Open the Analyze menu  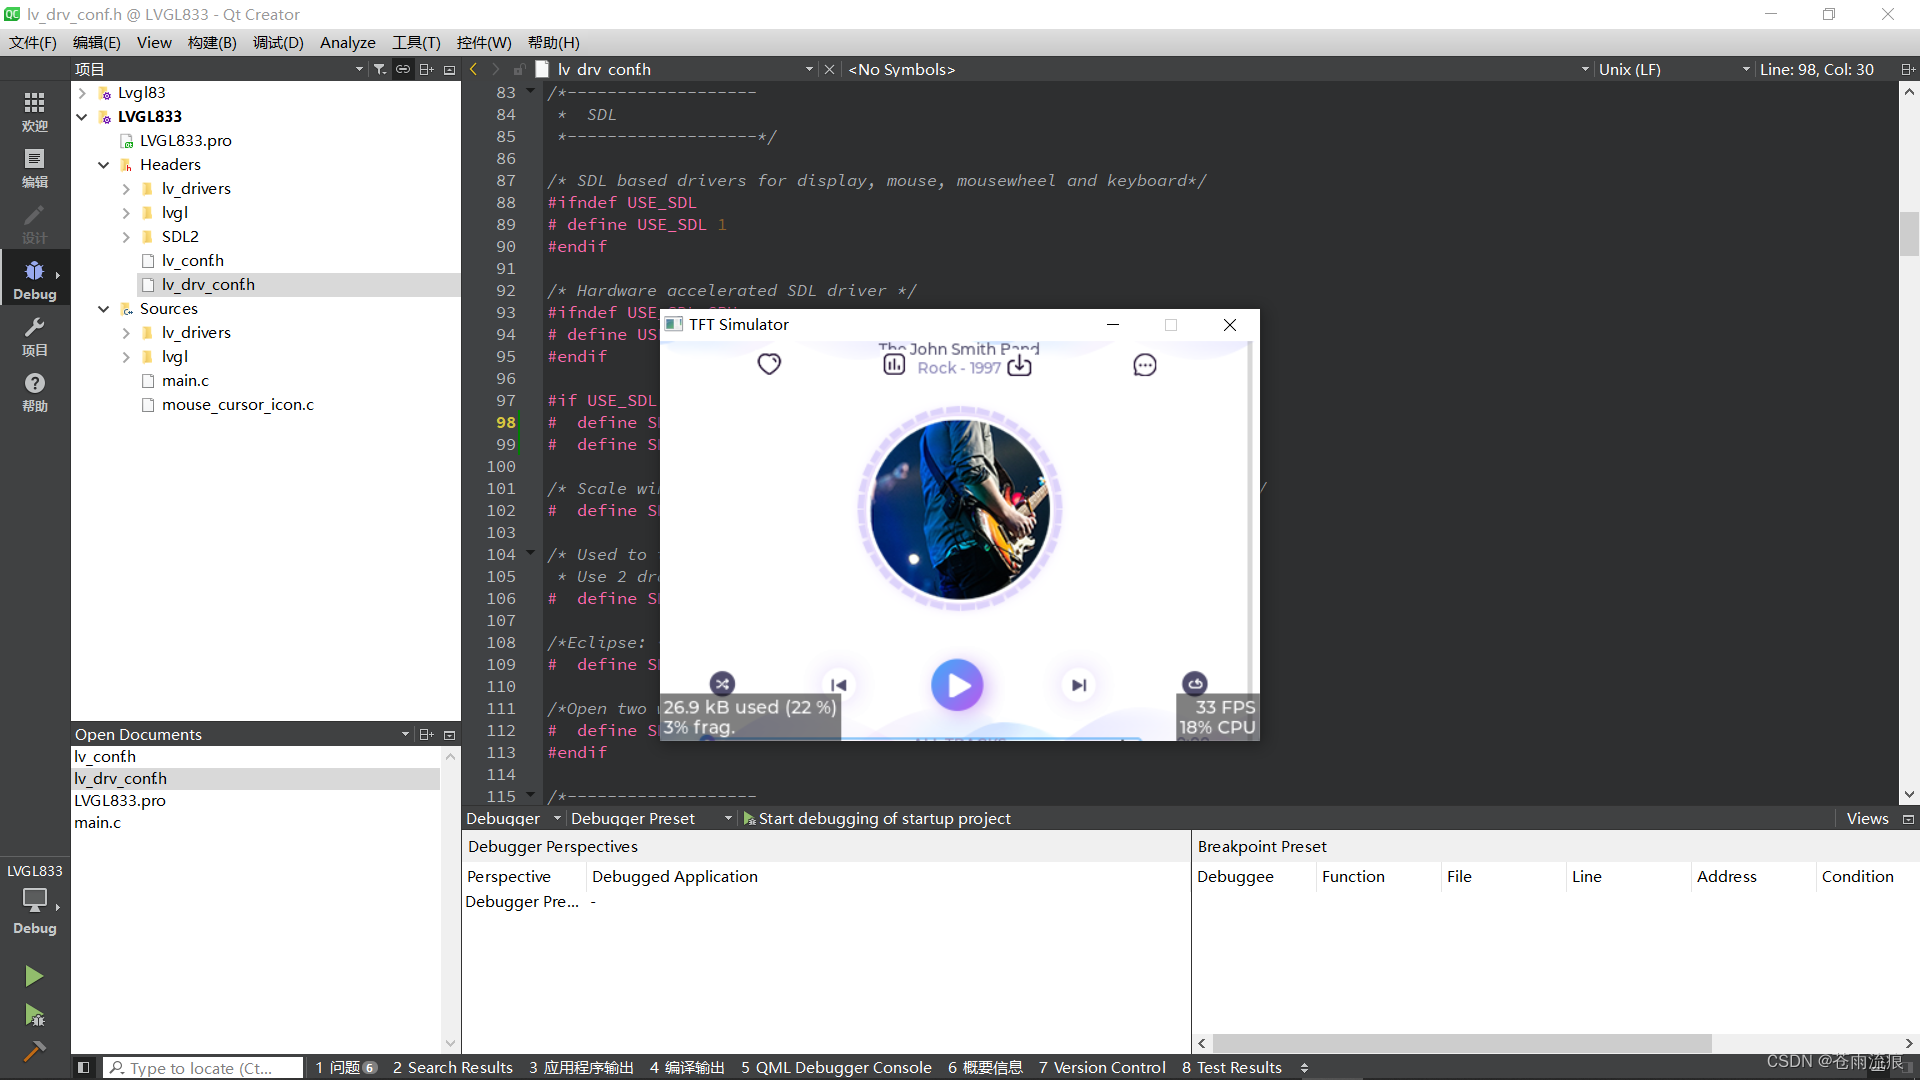(347, 42)
